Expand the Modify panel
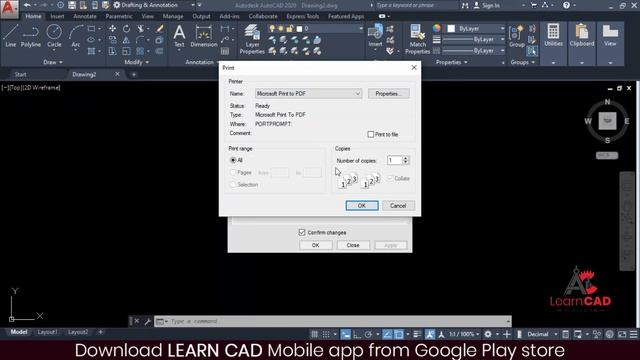640x360 pixels. [137, 62]
